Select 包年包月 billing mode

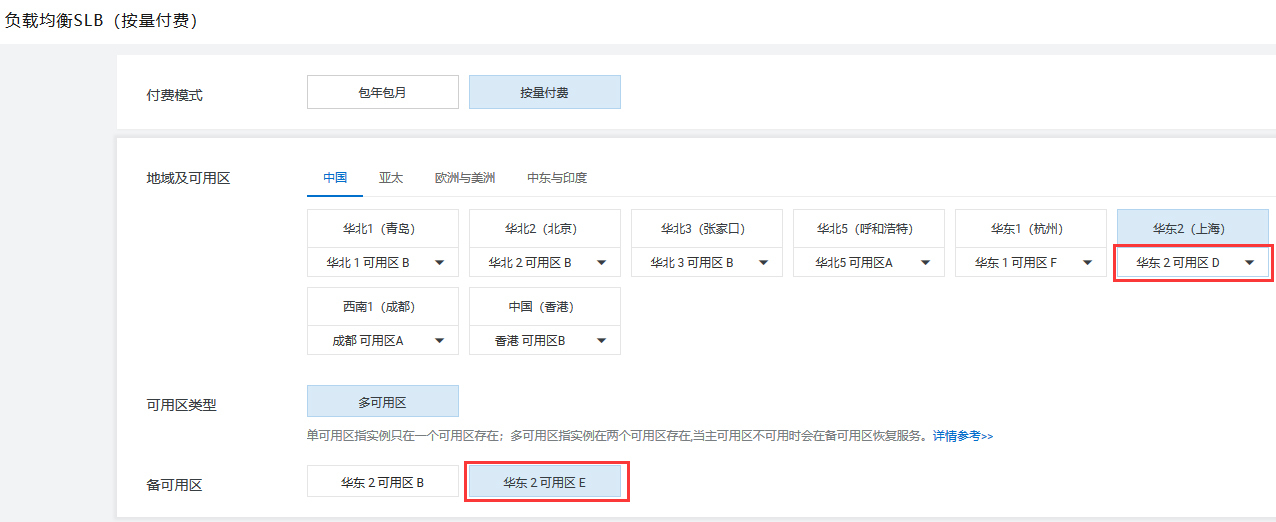pyautogui.click(x=382, y=92)
